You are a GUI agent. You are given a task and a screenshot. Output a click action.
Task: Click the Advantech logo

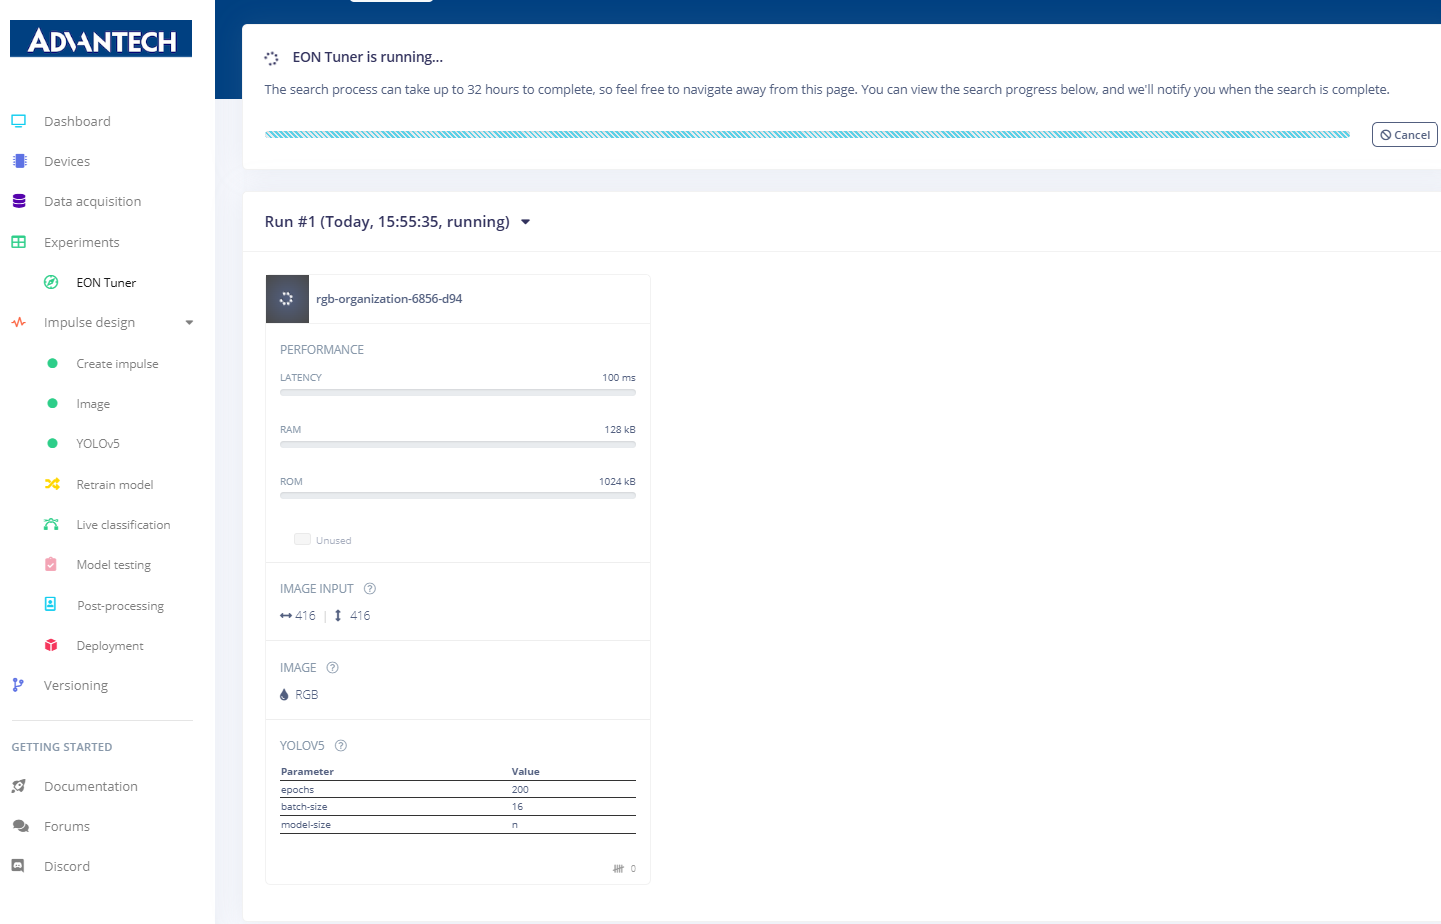point(101,39)
